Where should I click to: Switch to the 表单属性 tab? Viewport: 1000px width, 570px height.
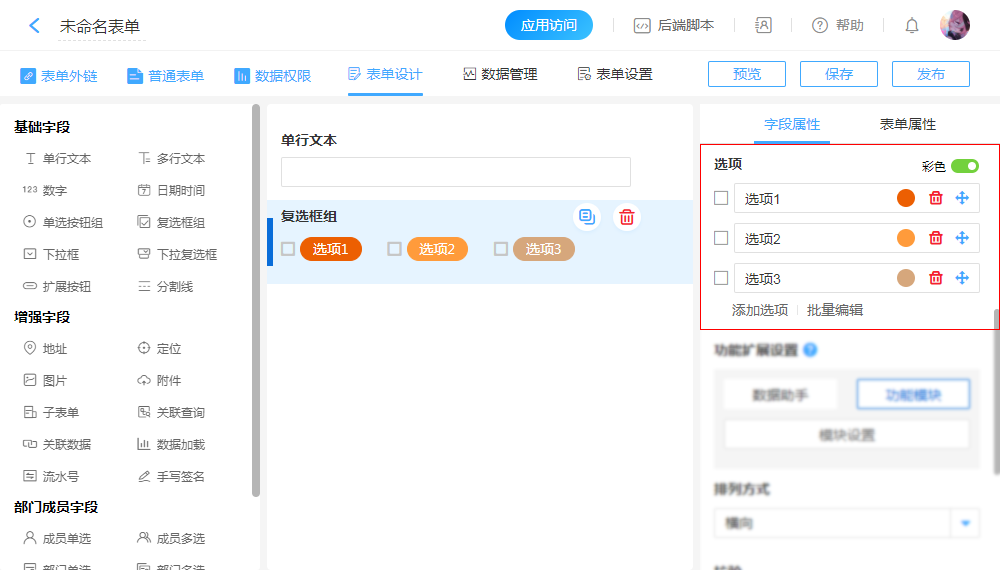point(907,124)
